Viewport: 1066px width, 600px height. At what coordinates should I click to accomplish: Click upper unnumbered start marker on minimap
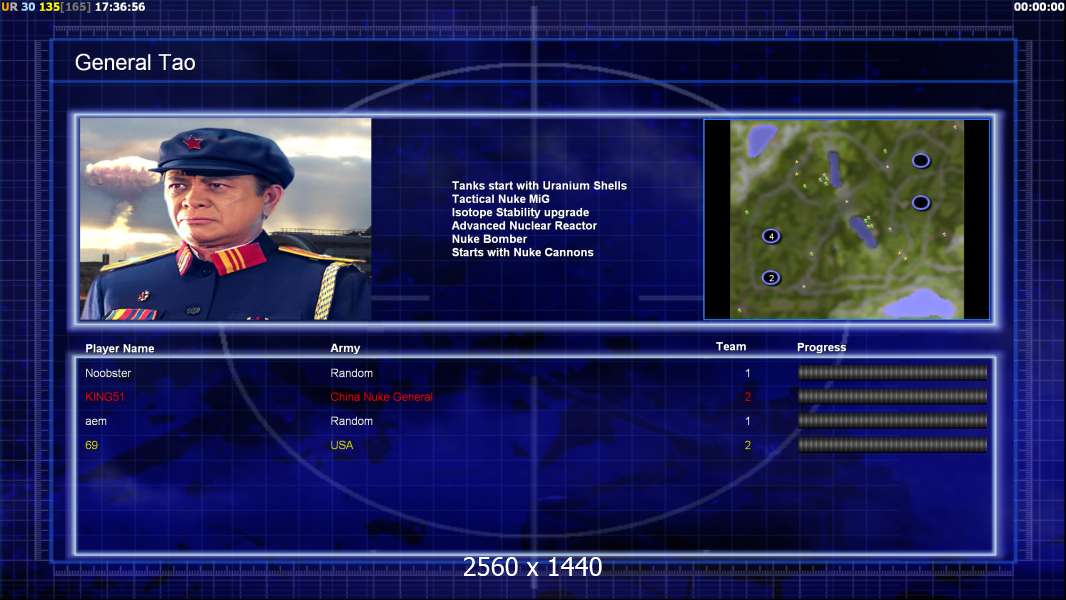tap(921, 161)
